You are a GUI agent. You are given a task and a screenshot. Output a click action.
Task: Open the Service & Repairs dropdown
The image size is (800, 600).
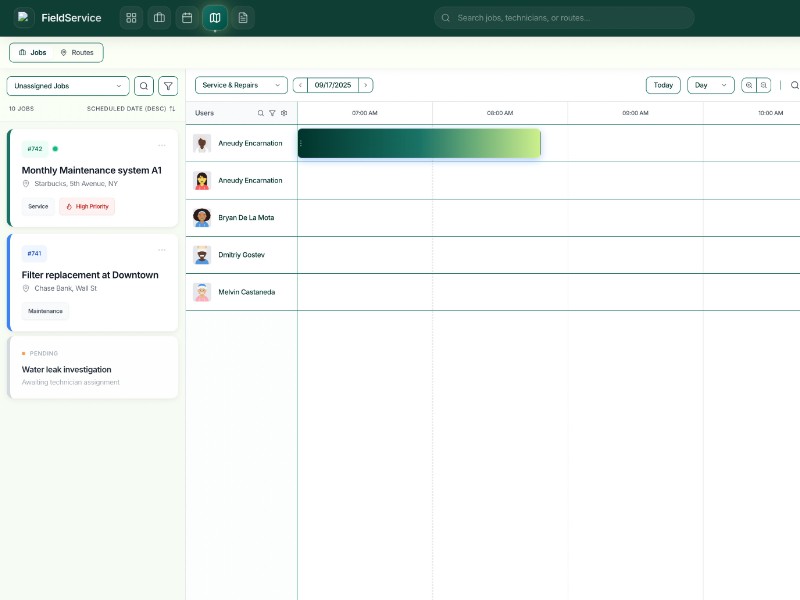point(241,86)
